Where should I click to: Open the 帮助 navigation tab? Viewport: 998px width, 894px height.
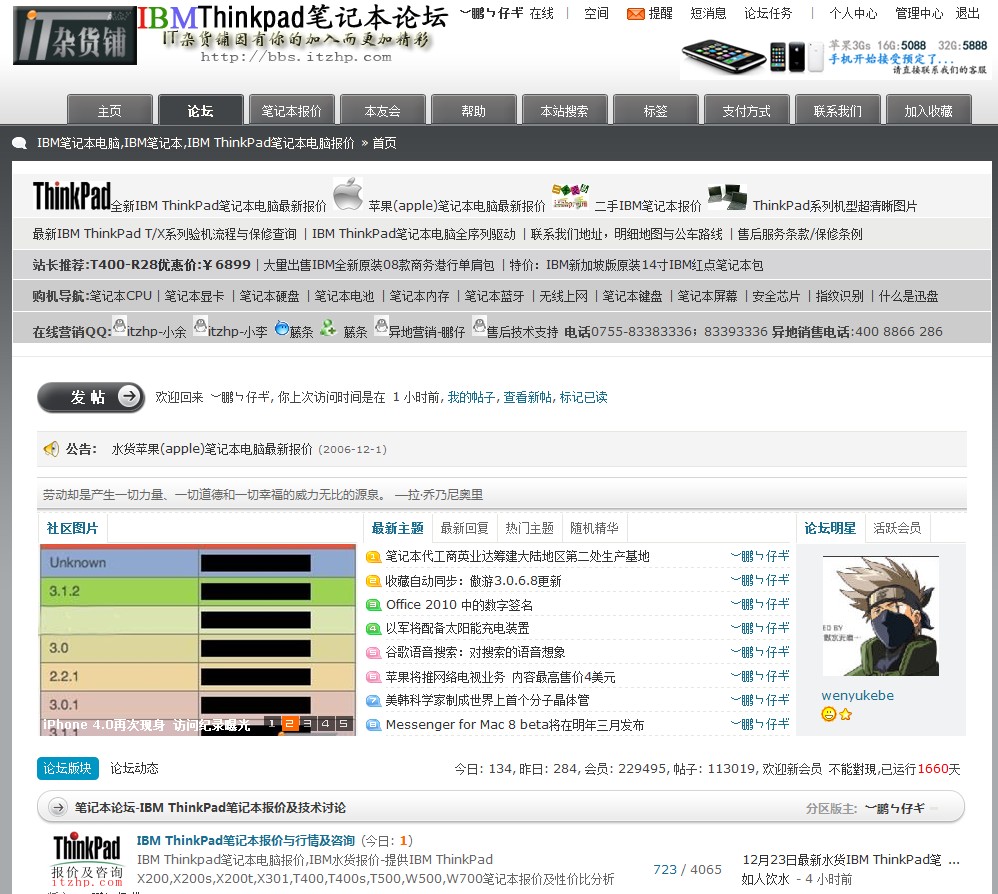(x=474, y=110)
